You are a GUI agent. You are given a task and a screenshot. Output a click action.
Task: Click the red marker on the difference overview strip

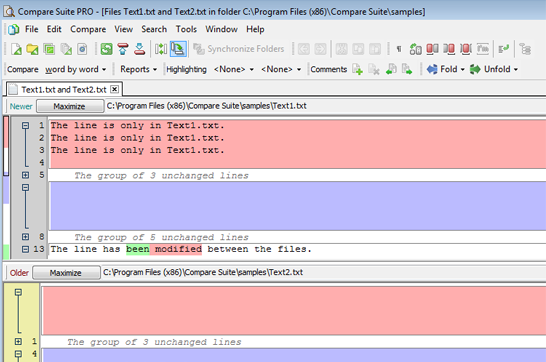[x=6, y=133]
